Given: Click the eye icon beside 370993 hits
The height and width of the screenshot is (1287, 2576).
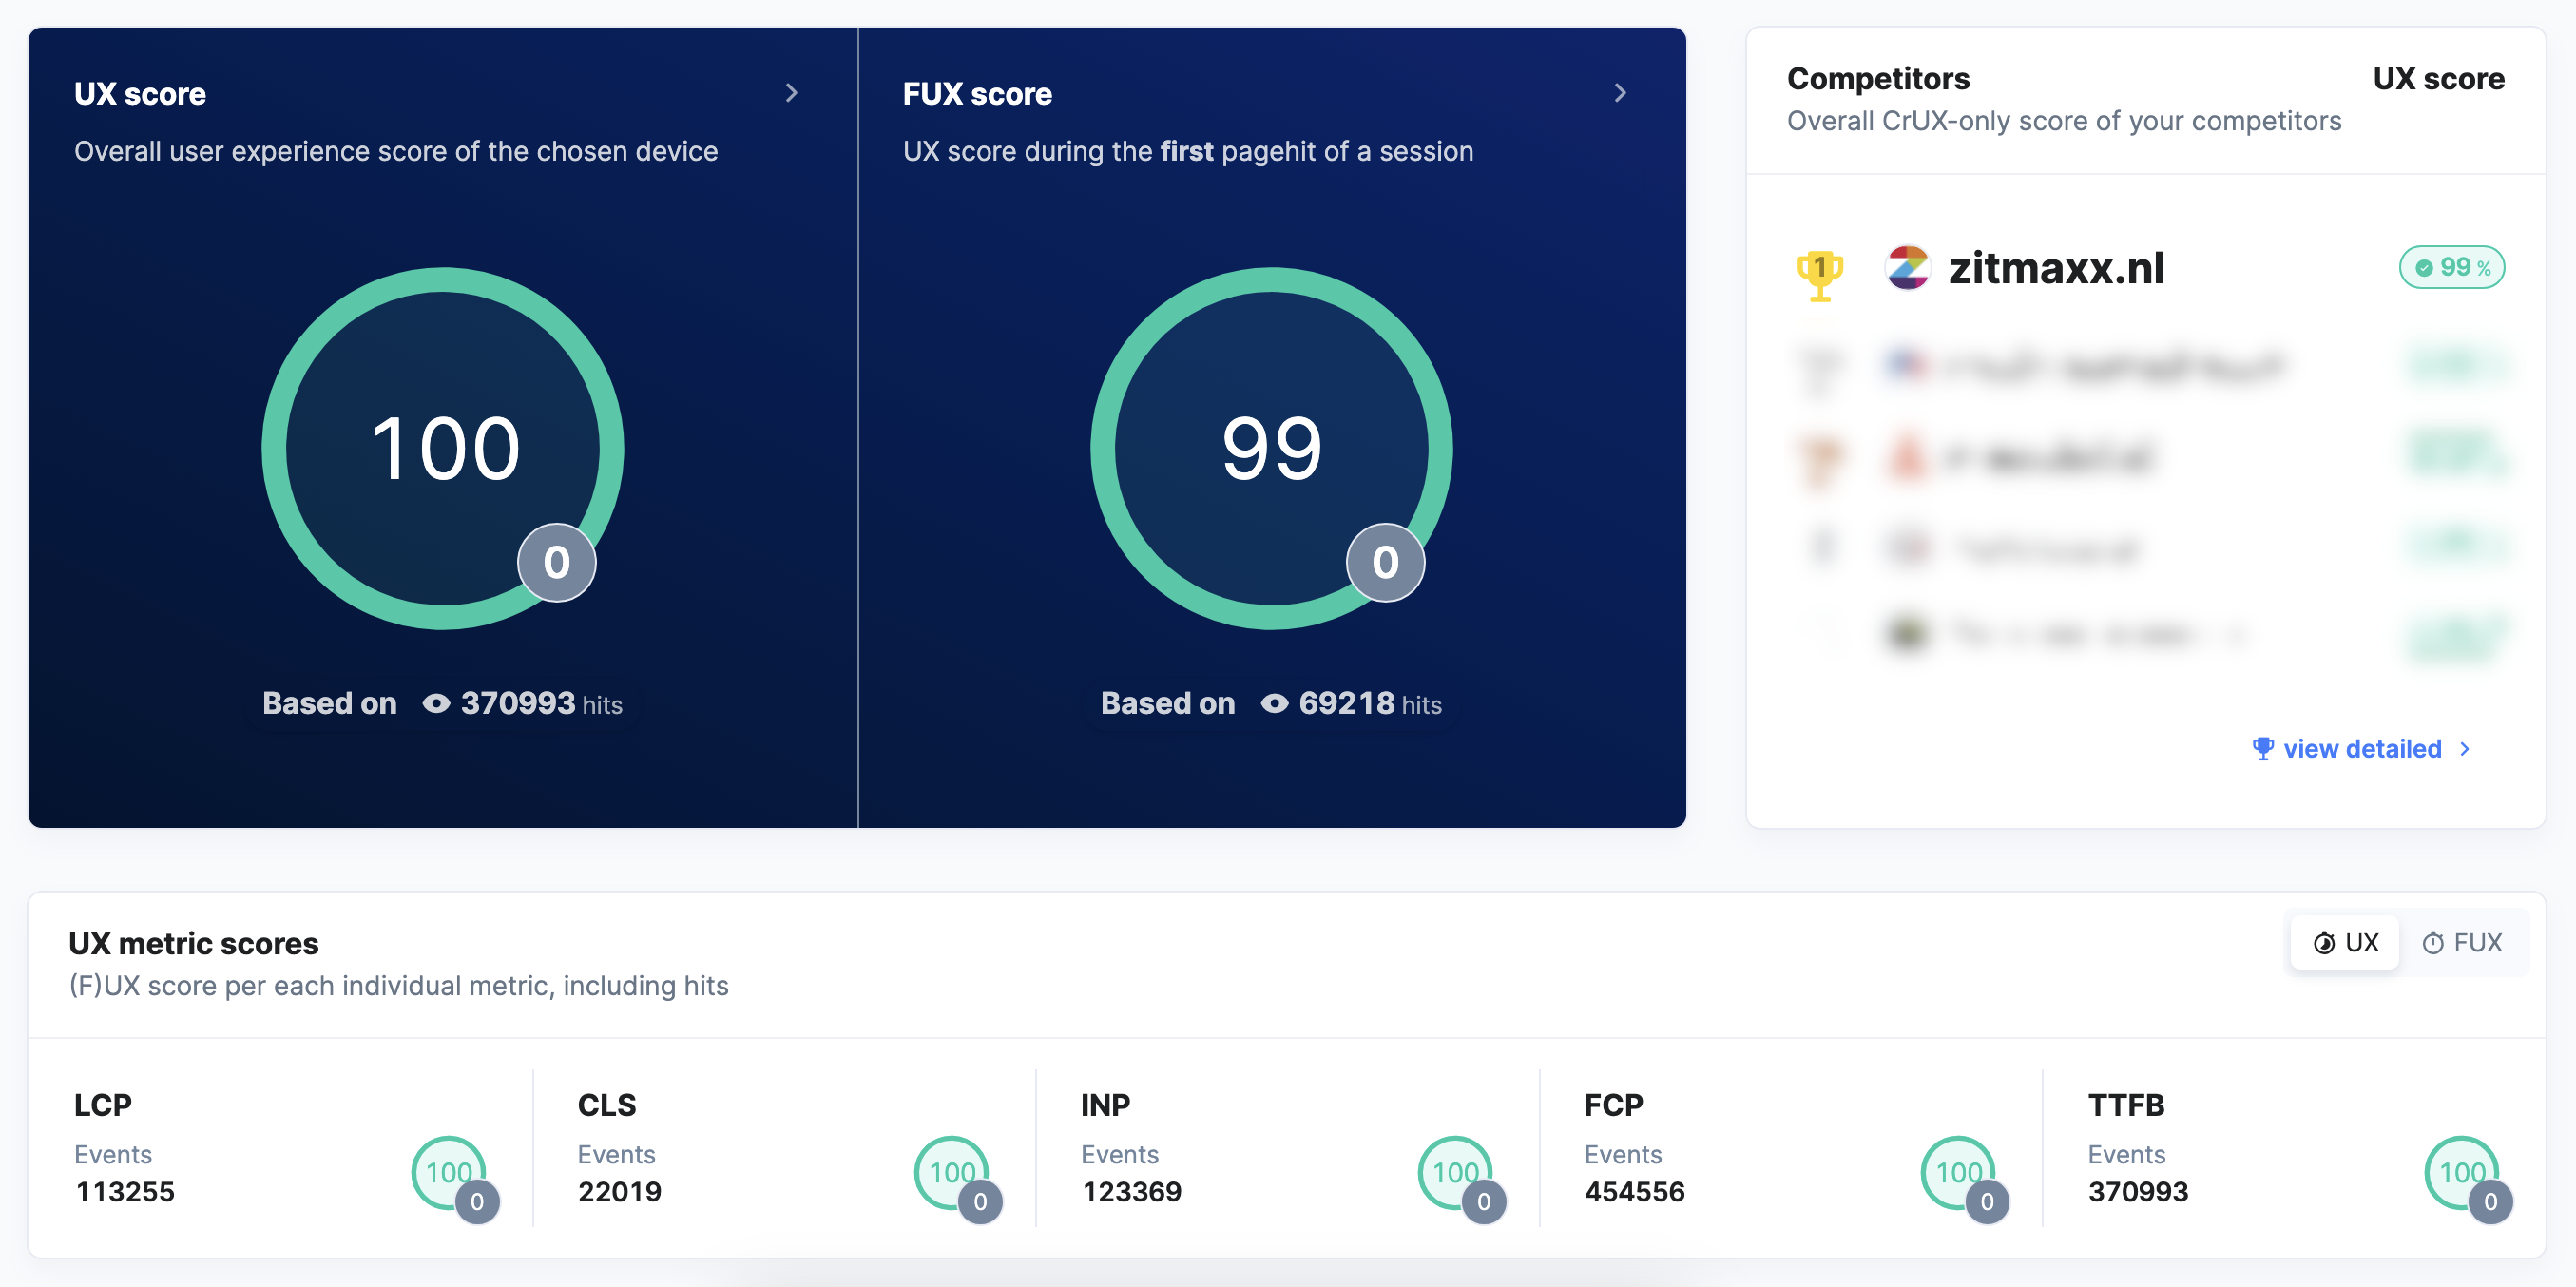Looking at the screenshot, I should click(x=436, y=703).
